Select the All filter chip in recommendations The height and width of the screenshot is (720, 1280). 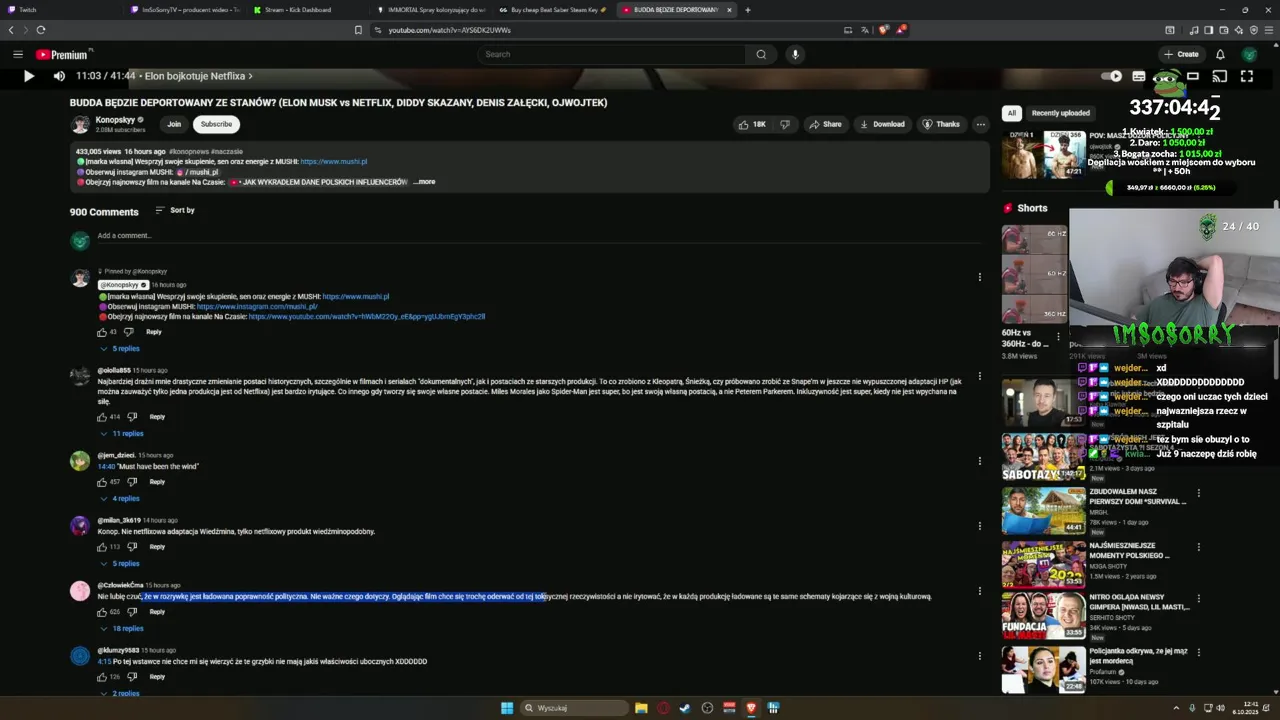click(1012, 113)
